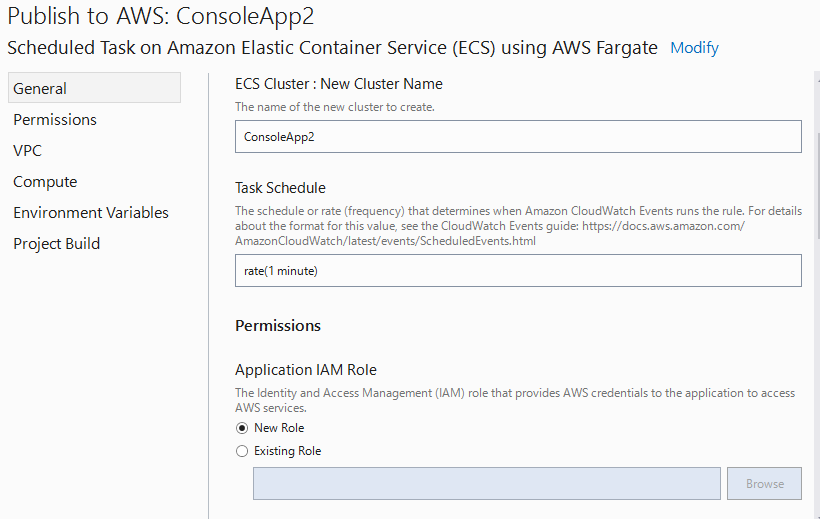820x519 pixels.
Task: Click the existing role text box
Action: click(x=487, y=483)
